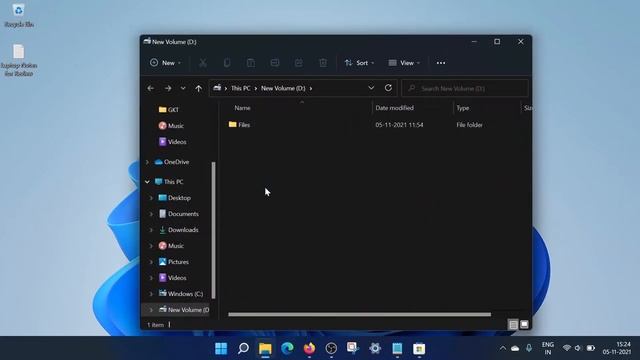Click the OneDrive cloud tray icon
640x360 pixels.
[515, 348]
